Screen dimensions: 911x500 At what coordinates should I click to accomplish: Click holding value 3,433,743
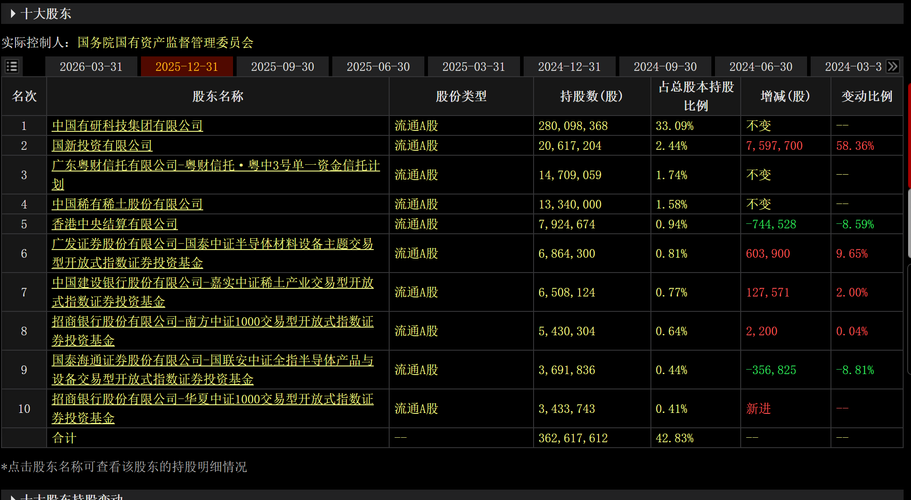coord(567,409)
